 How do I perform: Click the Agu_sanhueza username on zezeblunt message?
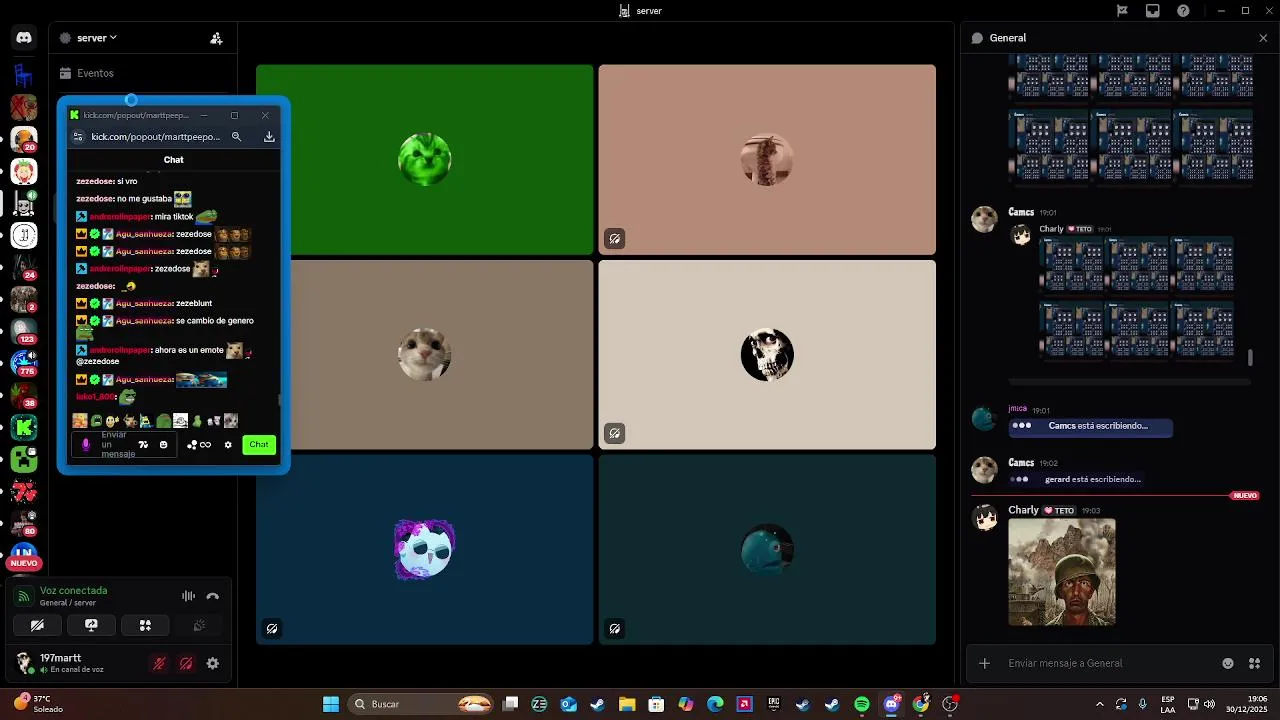[144, 303]
